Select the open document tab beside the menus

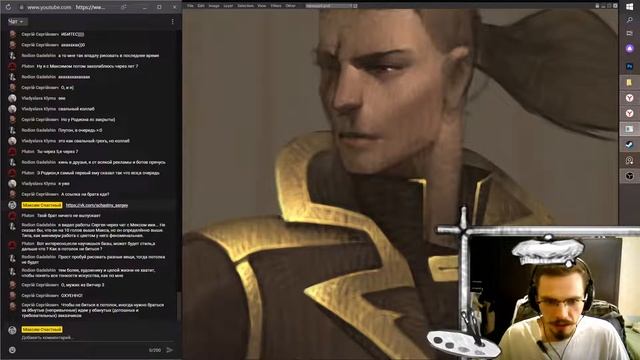point(329,6)
